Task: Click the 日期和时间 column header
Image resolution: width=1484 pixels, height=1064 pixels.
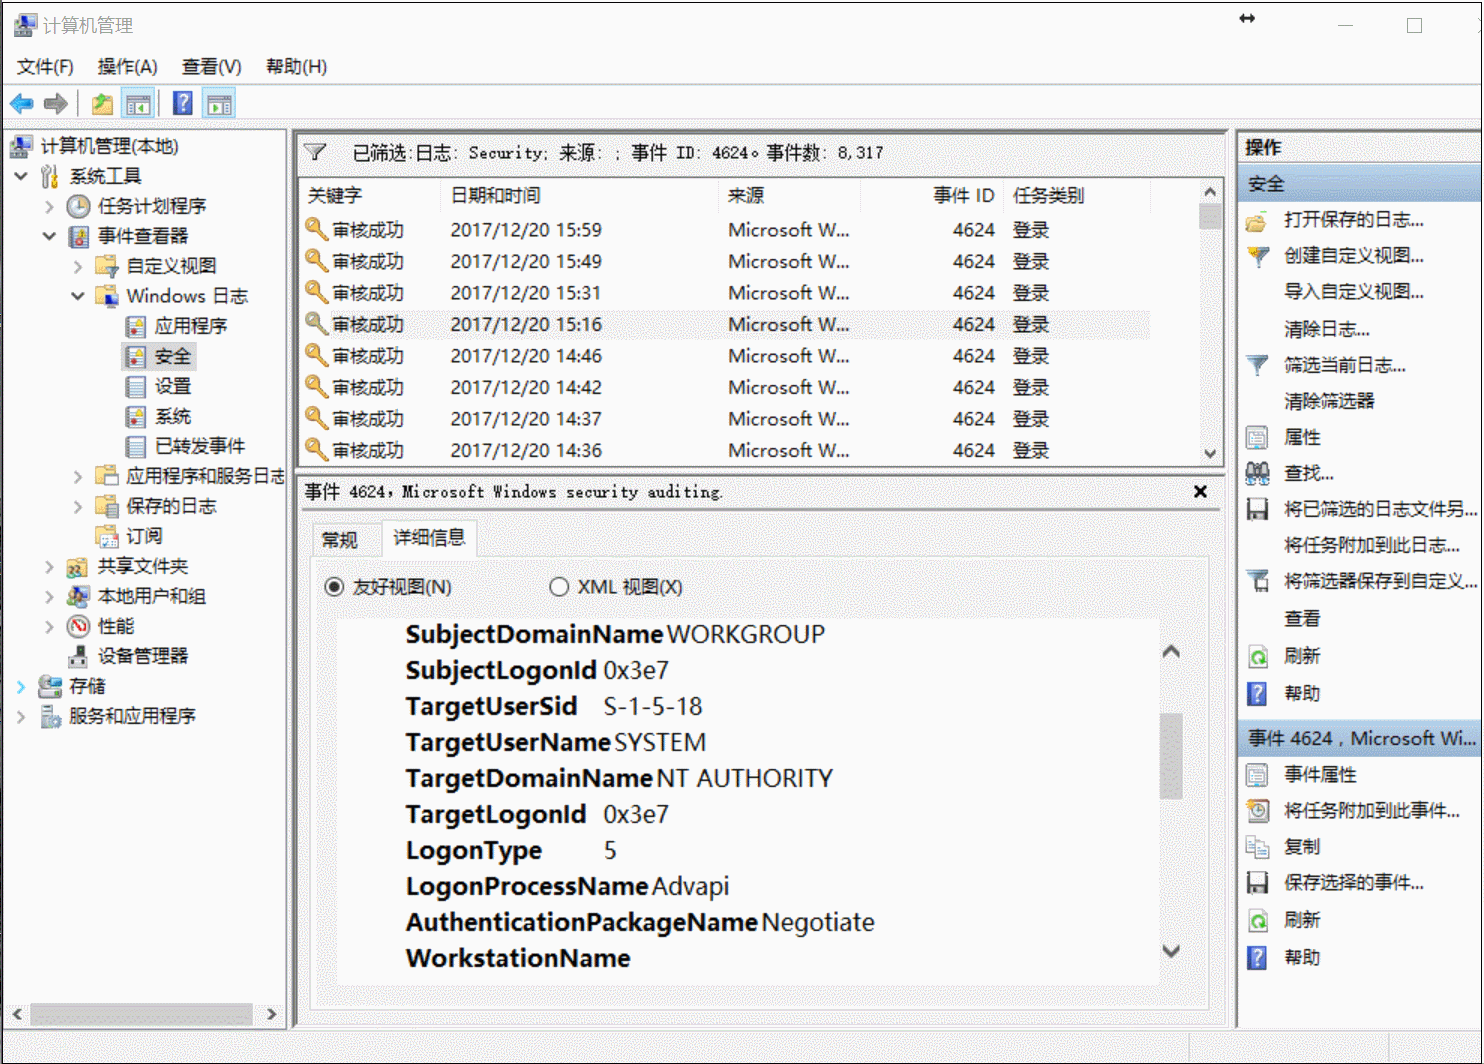Action: [579, 195]
